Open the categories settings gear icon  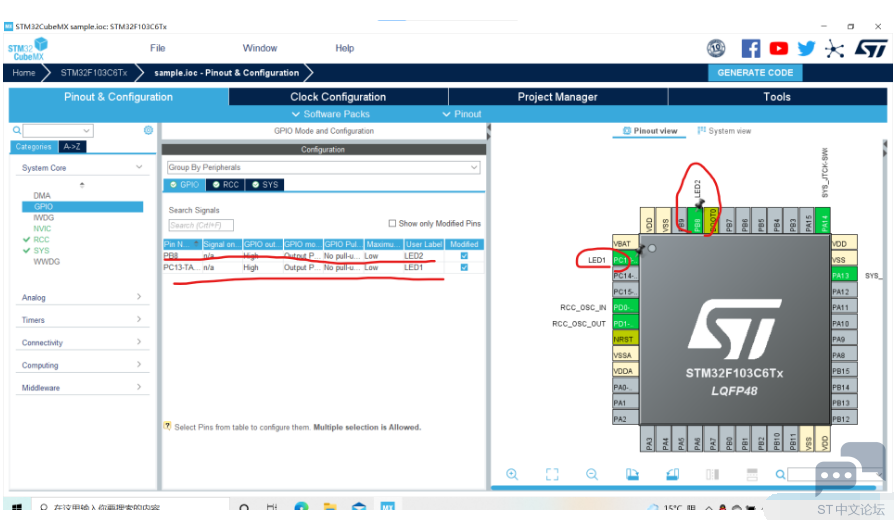coord(148,131)
